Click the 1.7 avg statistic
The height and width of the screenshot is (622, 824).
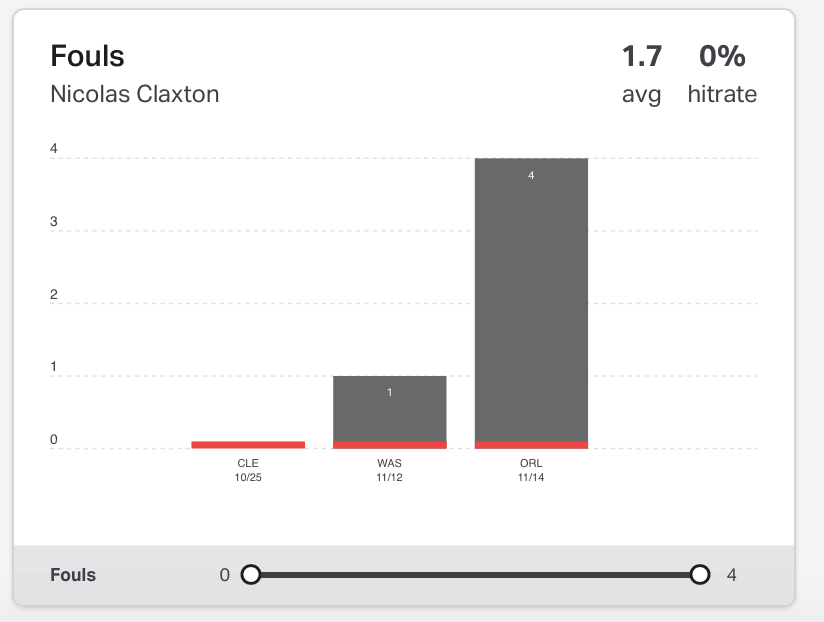tap(642, 74)
